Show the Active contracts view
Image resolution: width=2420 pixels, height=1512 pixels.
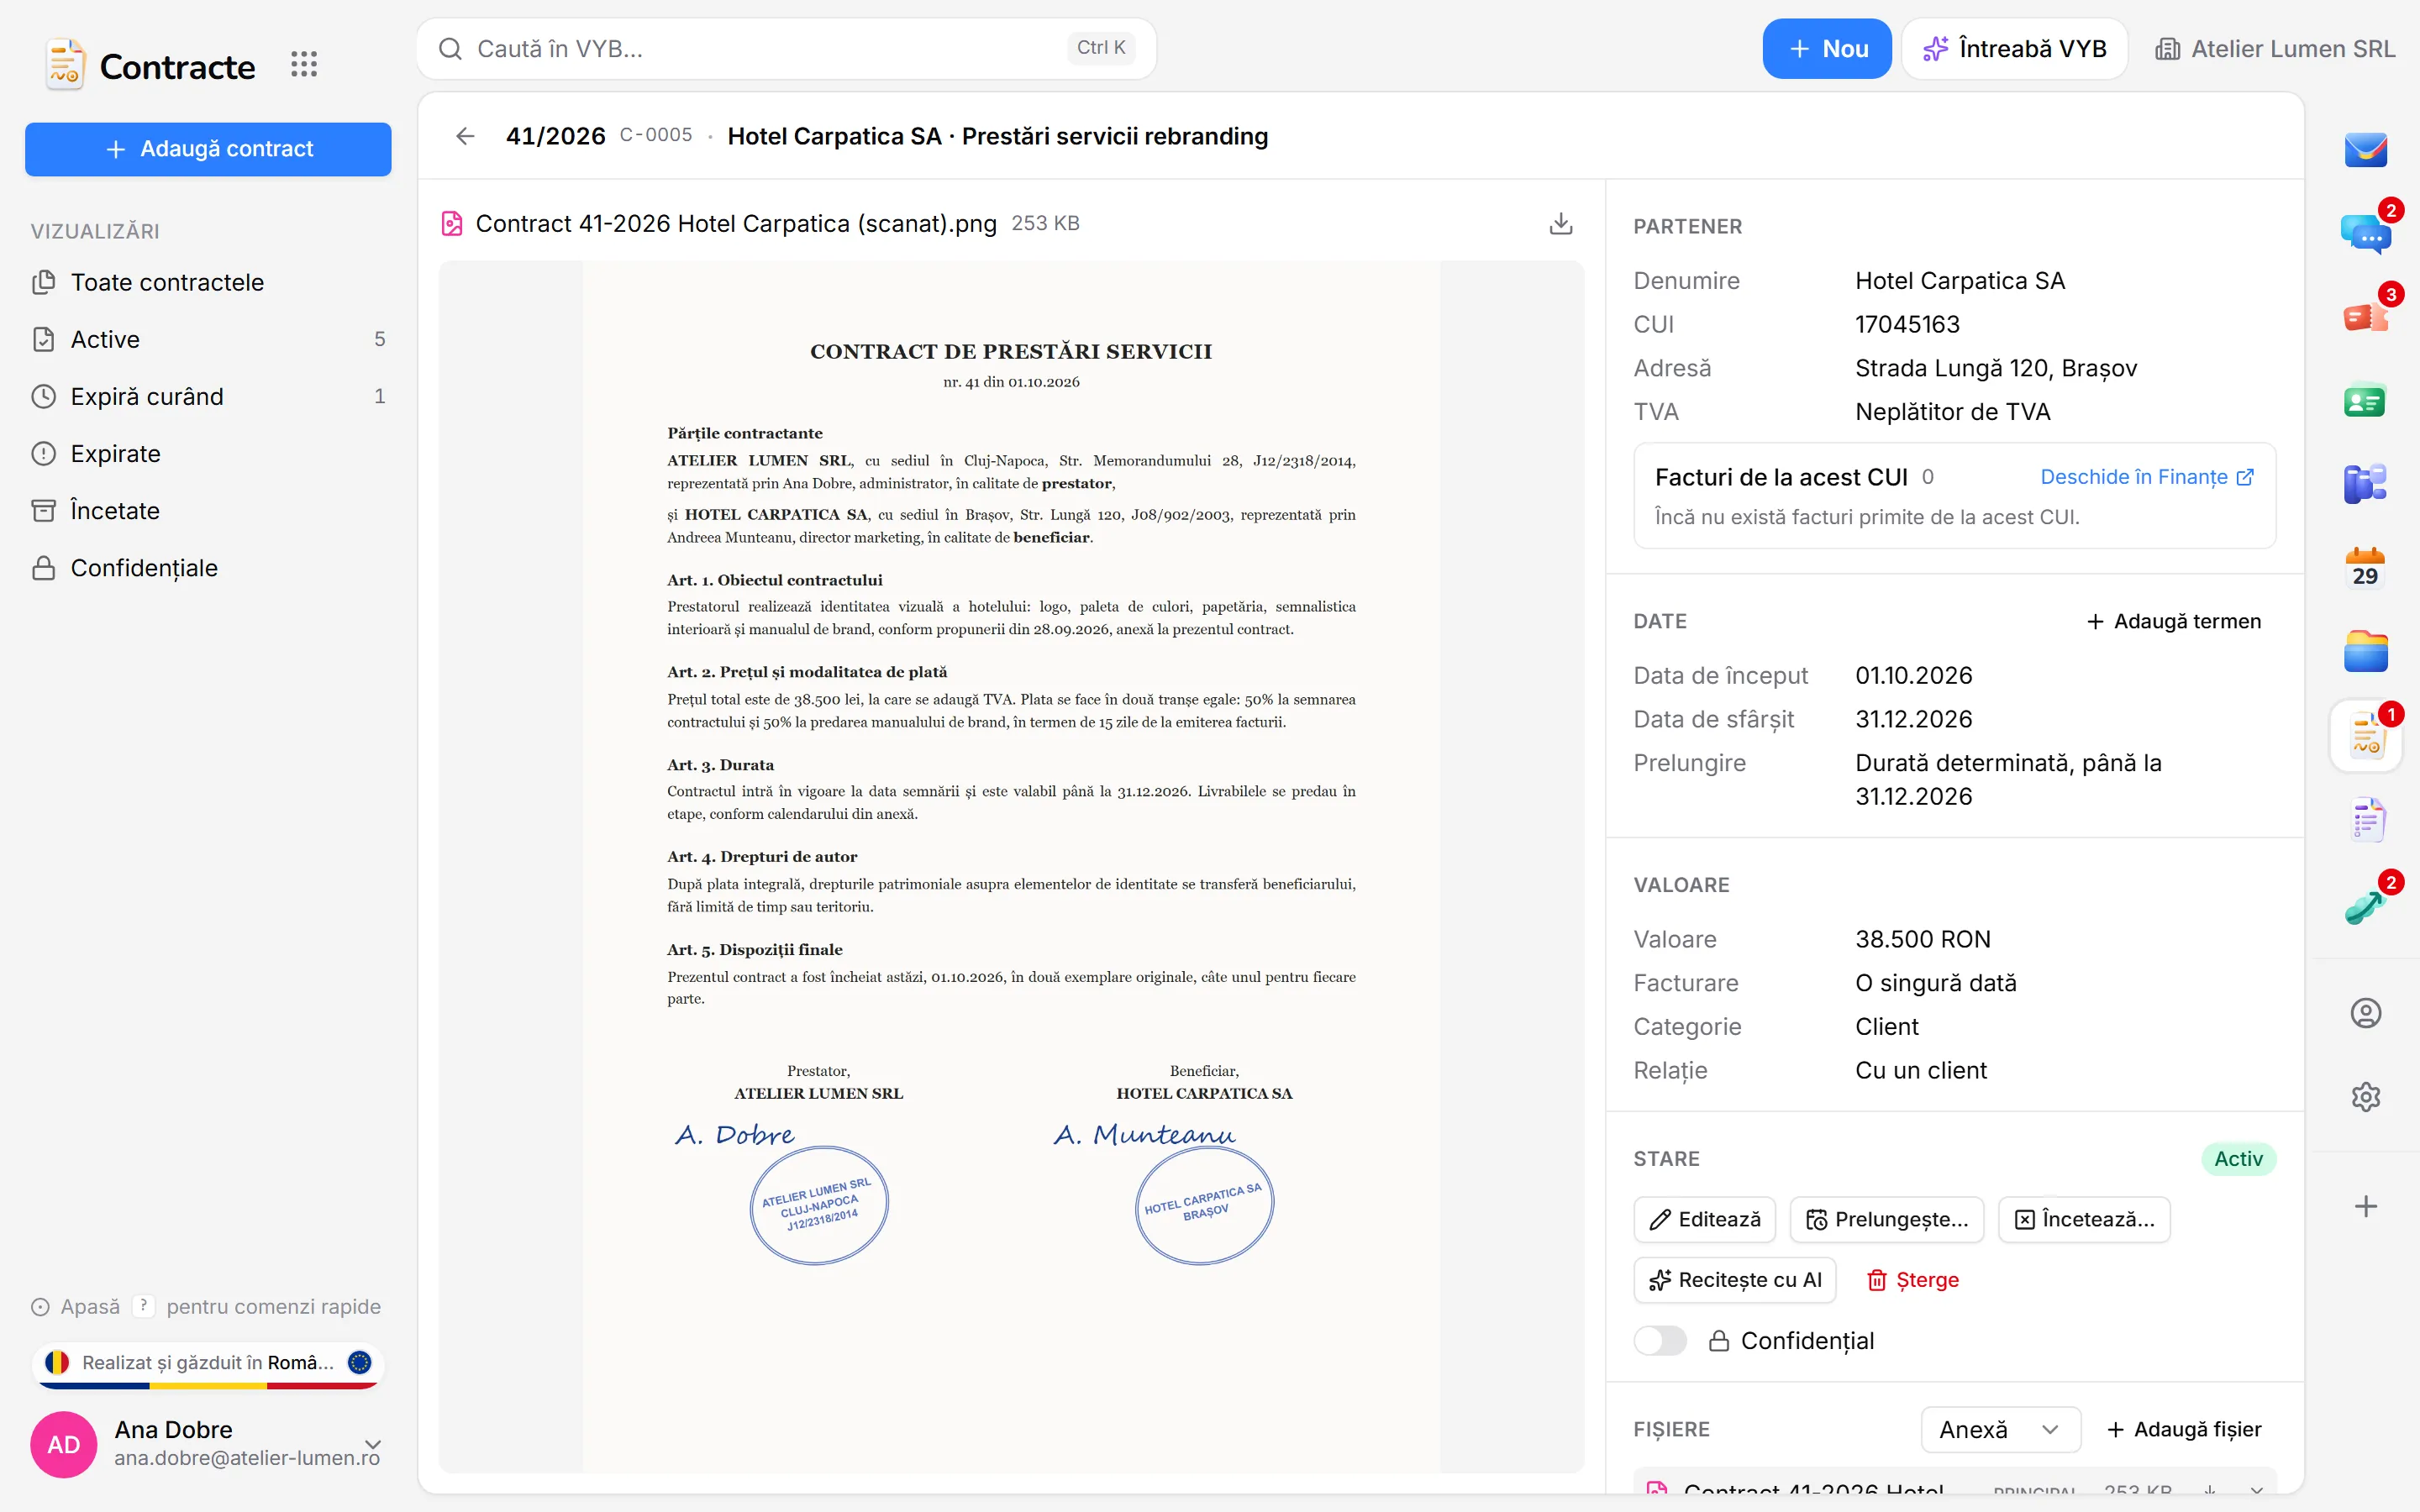(208, 340)
